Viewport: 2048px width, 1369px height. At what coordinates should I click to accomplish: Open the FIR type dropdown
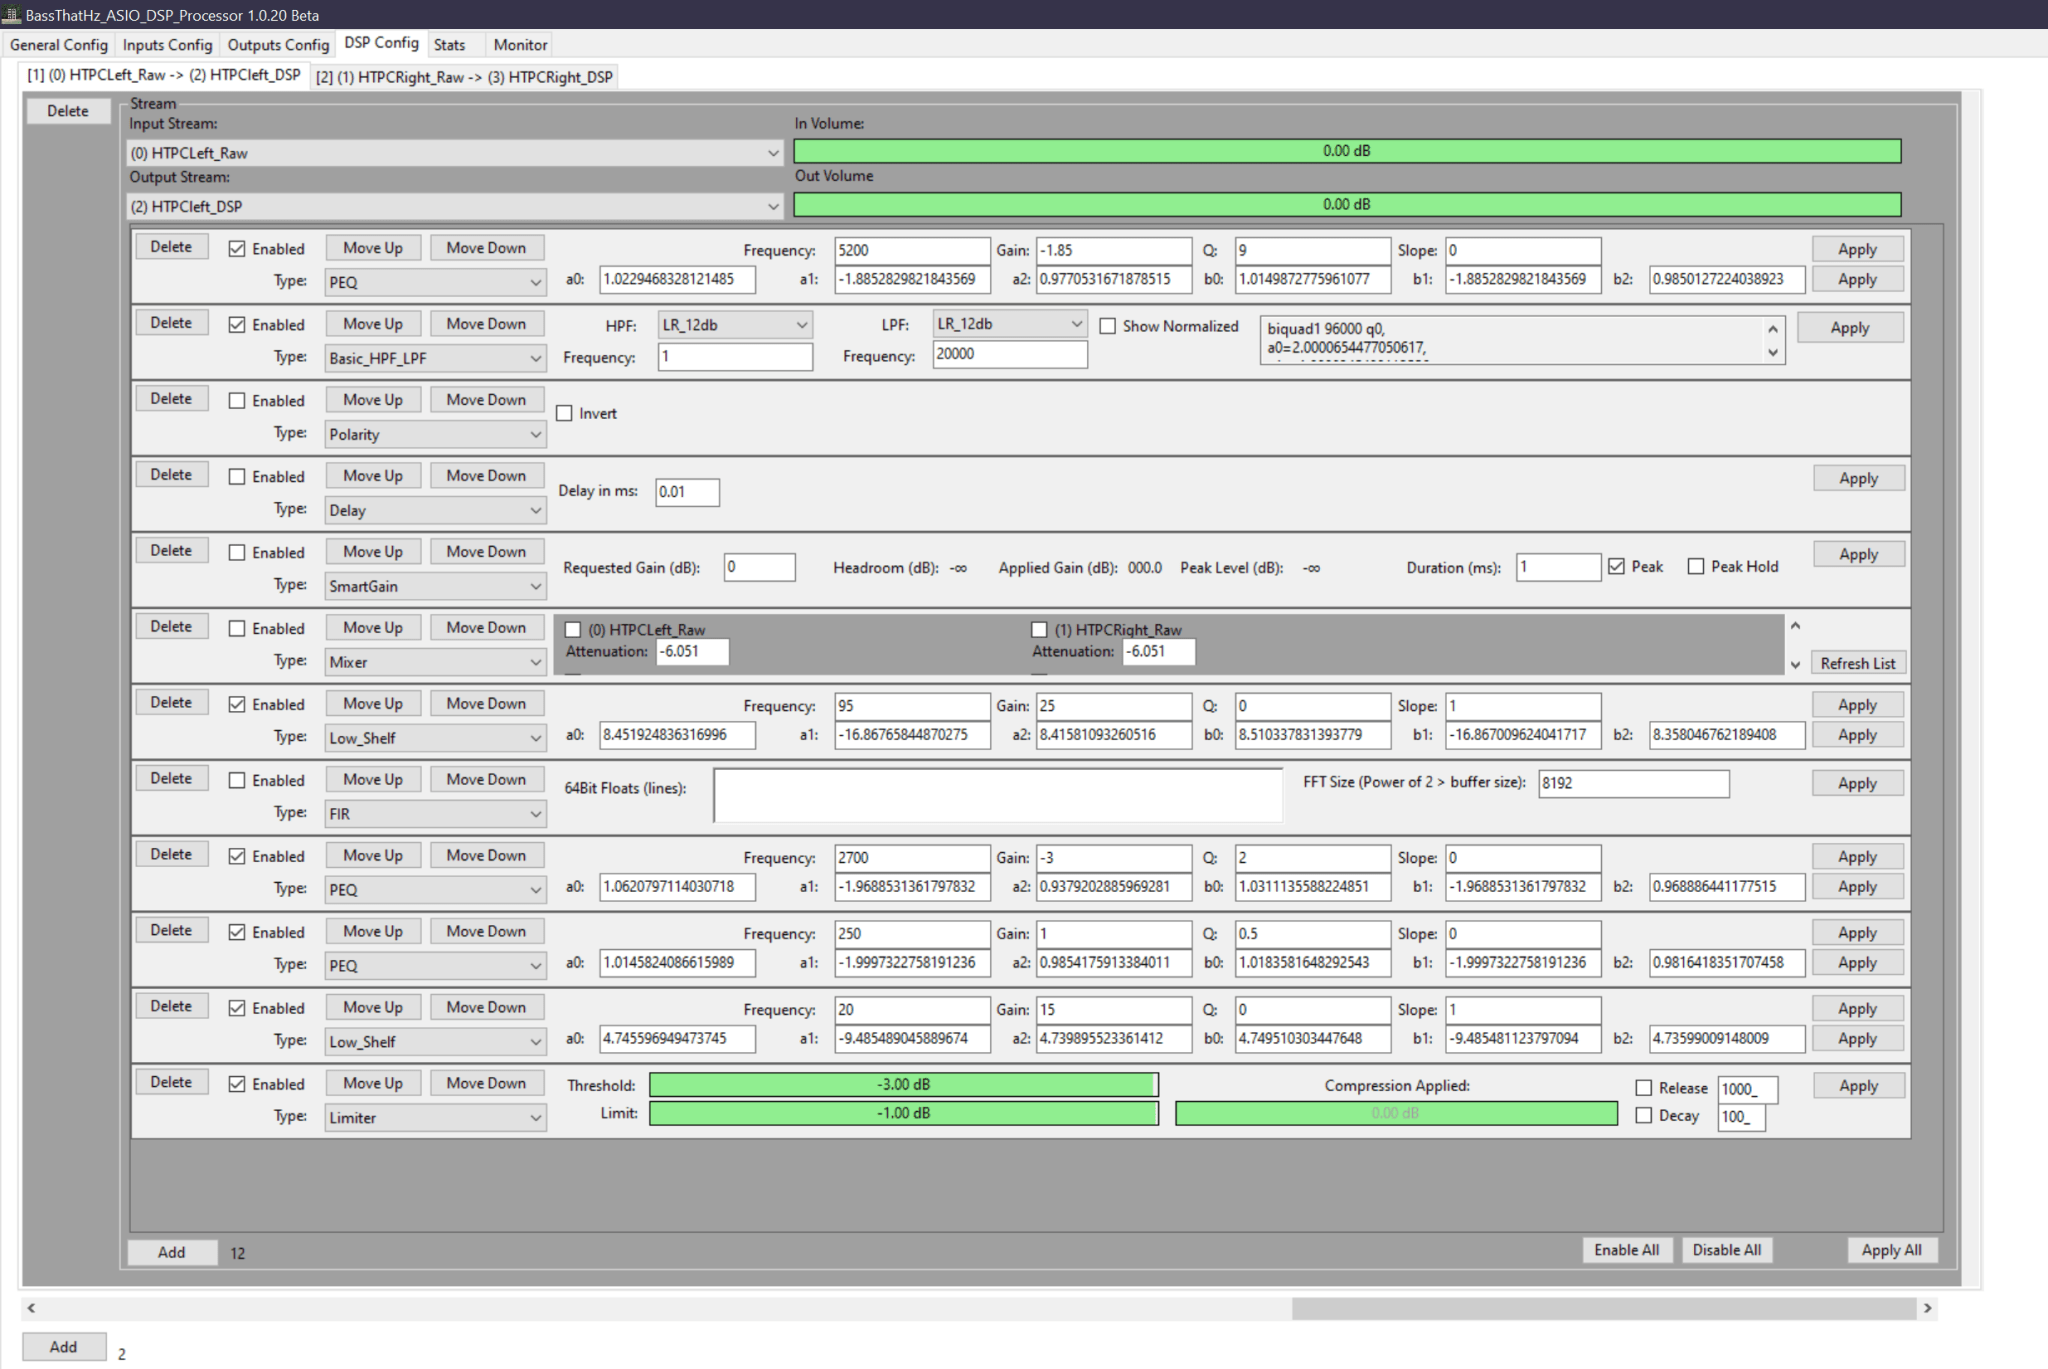tap(435, 814)
